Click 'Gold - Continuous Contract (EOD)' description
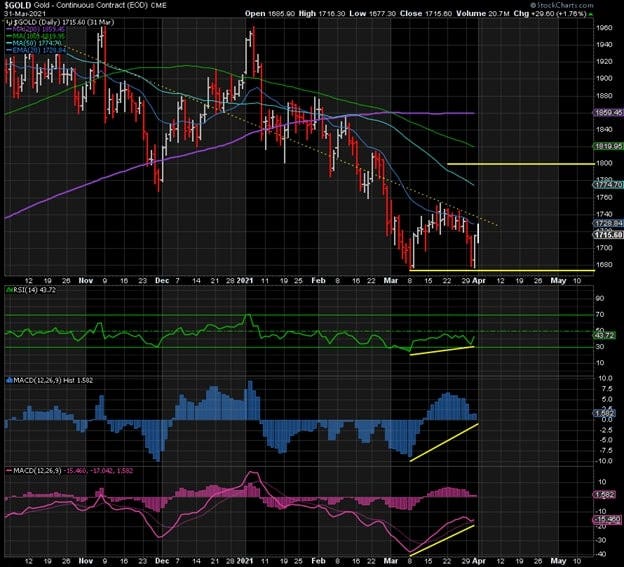 click(x=90, y=6)
